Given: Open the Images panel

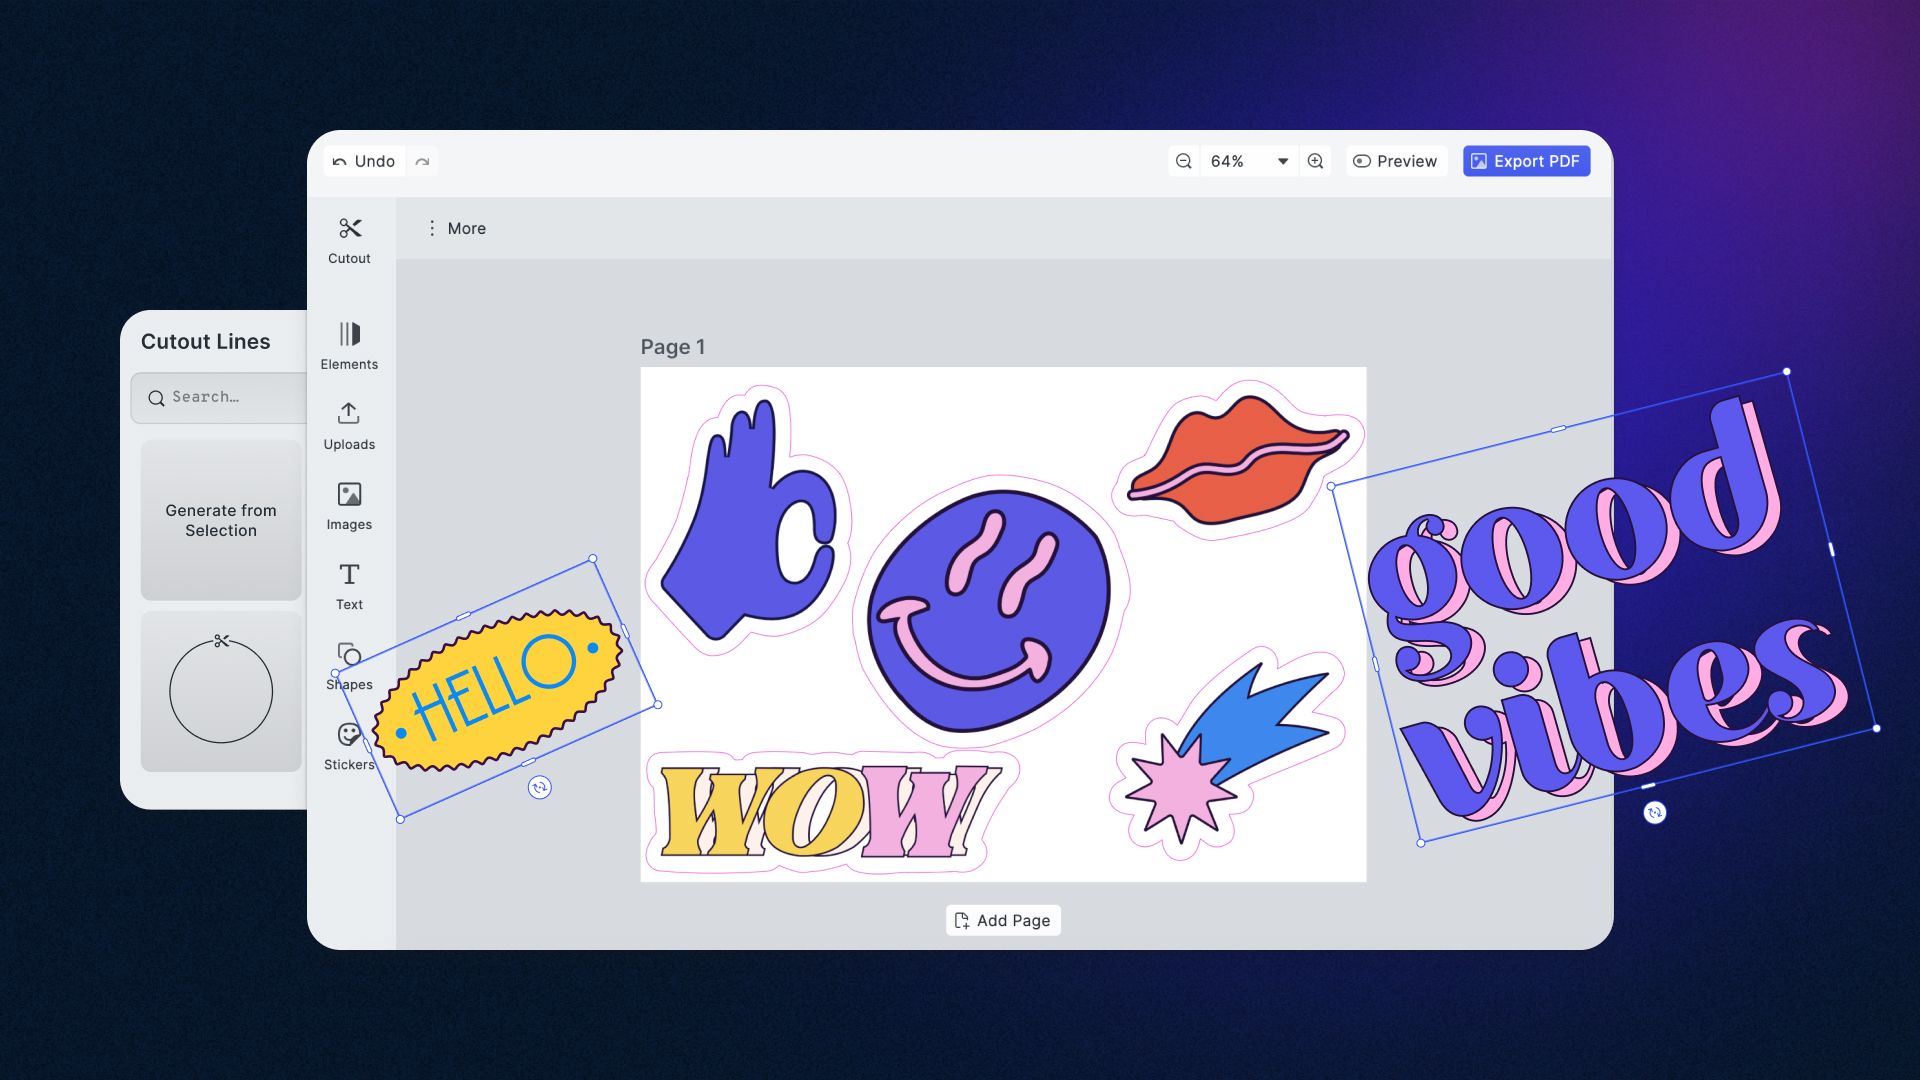Looking at the screenshot, I should (x=348, y=505).
